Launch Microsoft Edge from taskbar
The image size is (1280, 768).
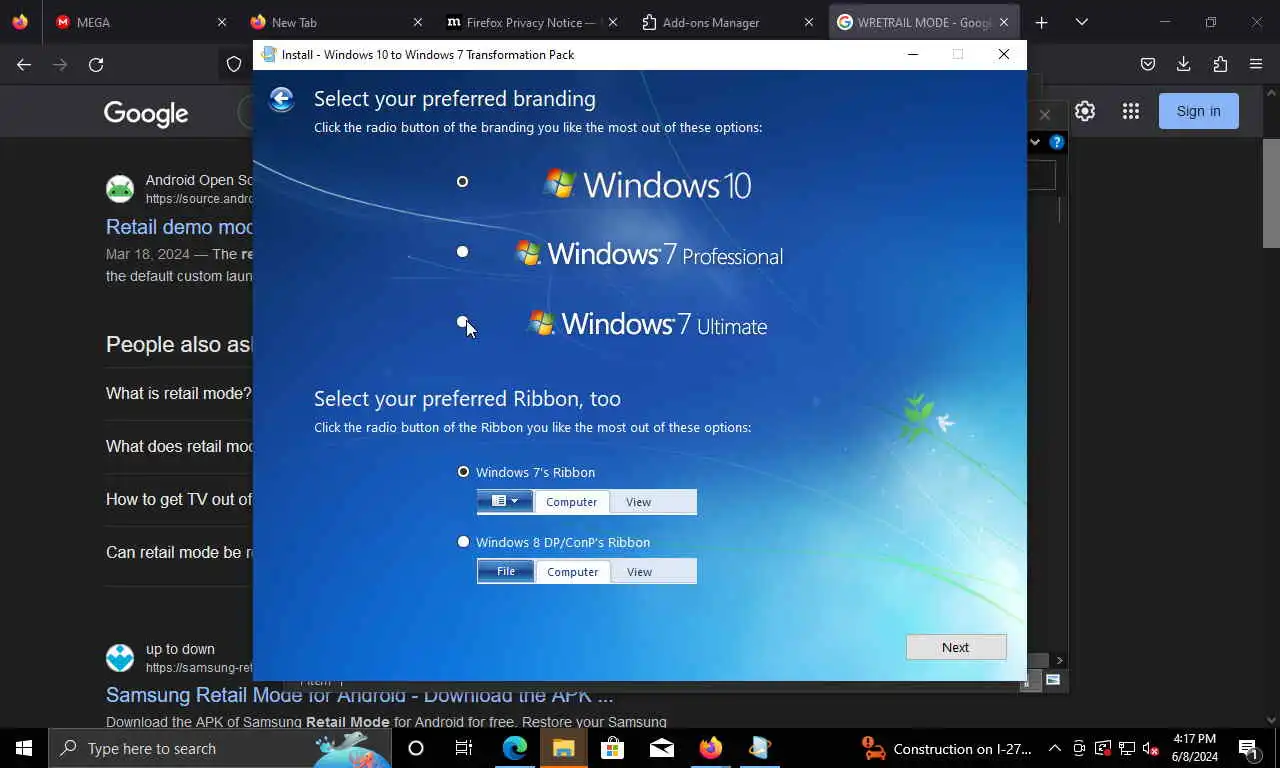point(514,748)
